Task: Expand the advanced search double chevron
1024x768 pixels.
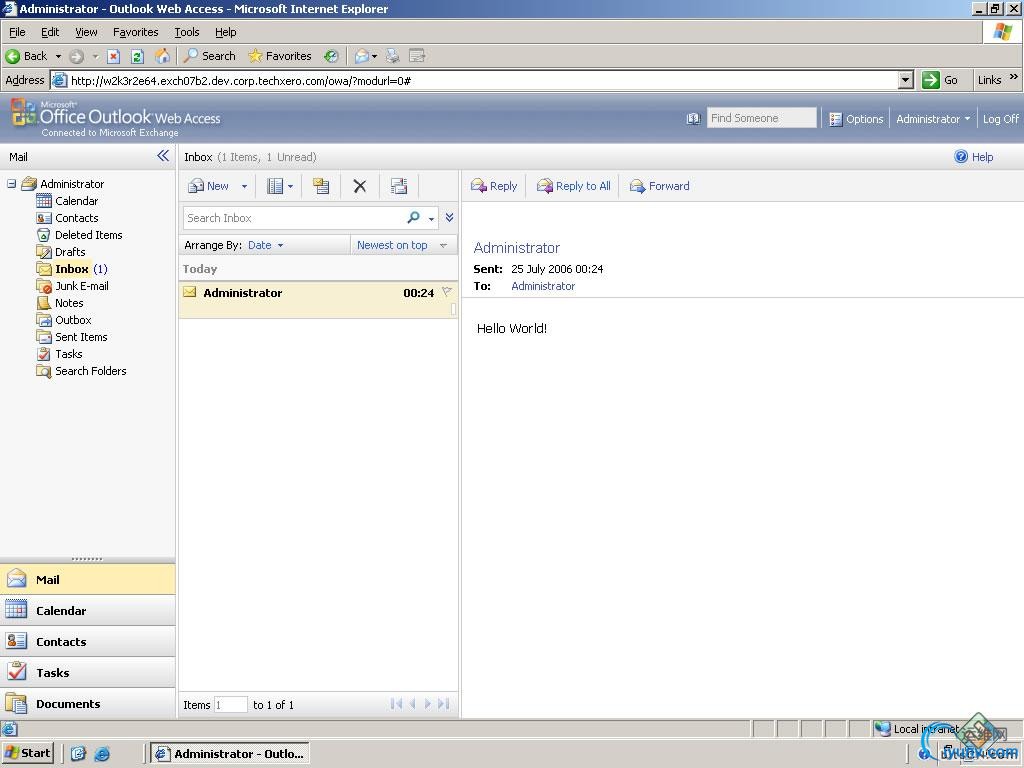Action: (449, 217)
